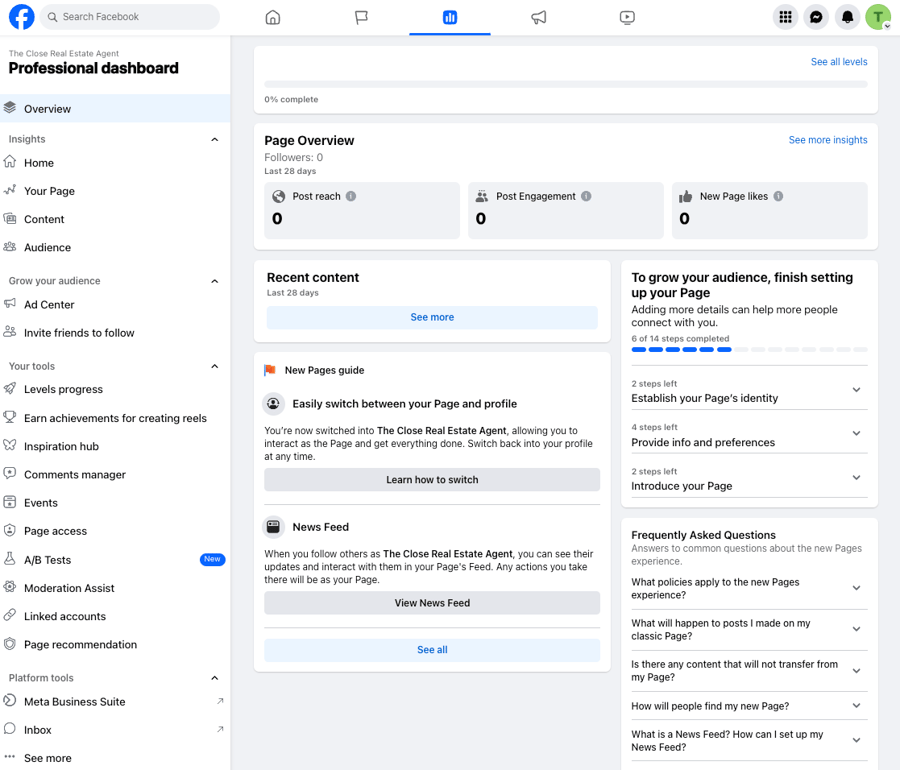Collapse the Insights section in sidebar

point(214,139)
